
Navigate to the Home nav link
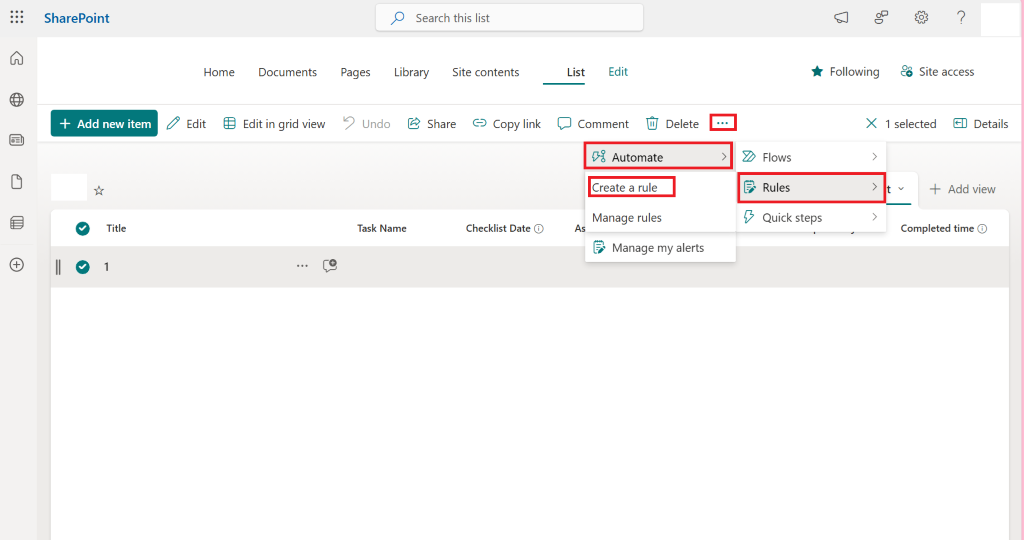[219, 72]
